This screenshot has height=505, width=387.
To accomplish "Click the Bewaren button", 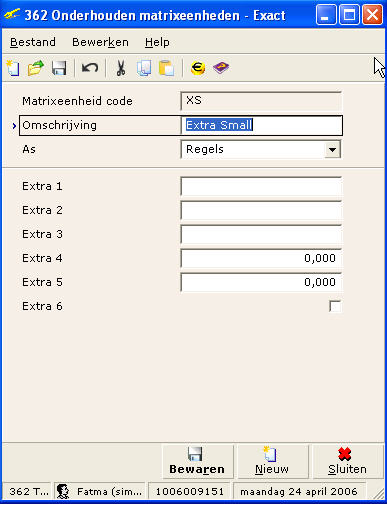I will pos(197,461).
